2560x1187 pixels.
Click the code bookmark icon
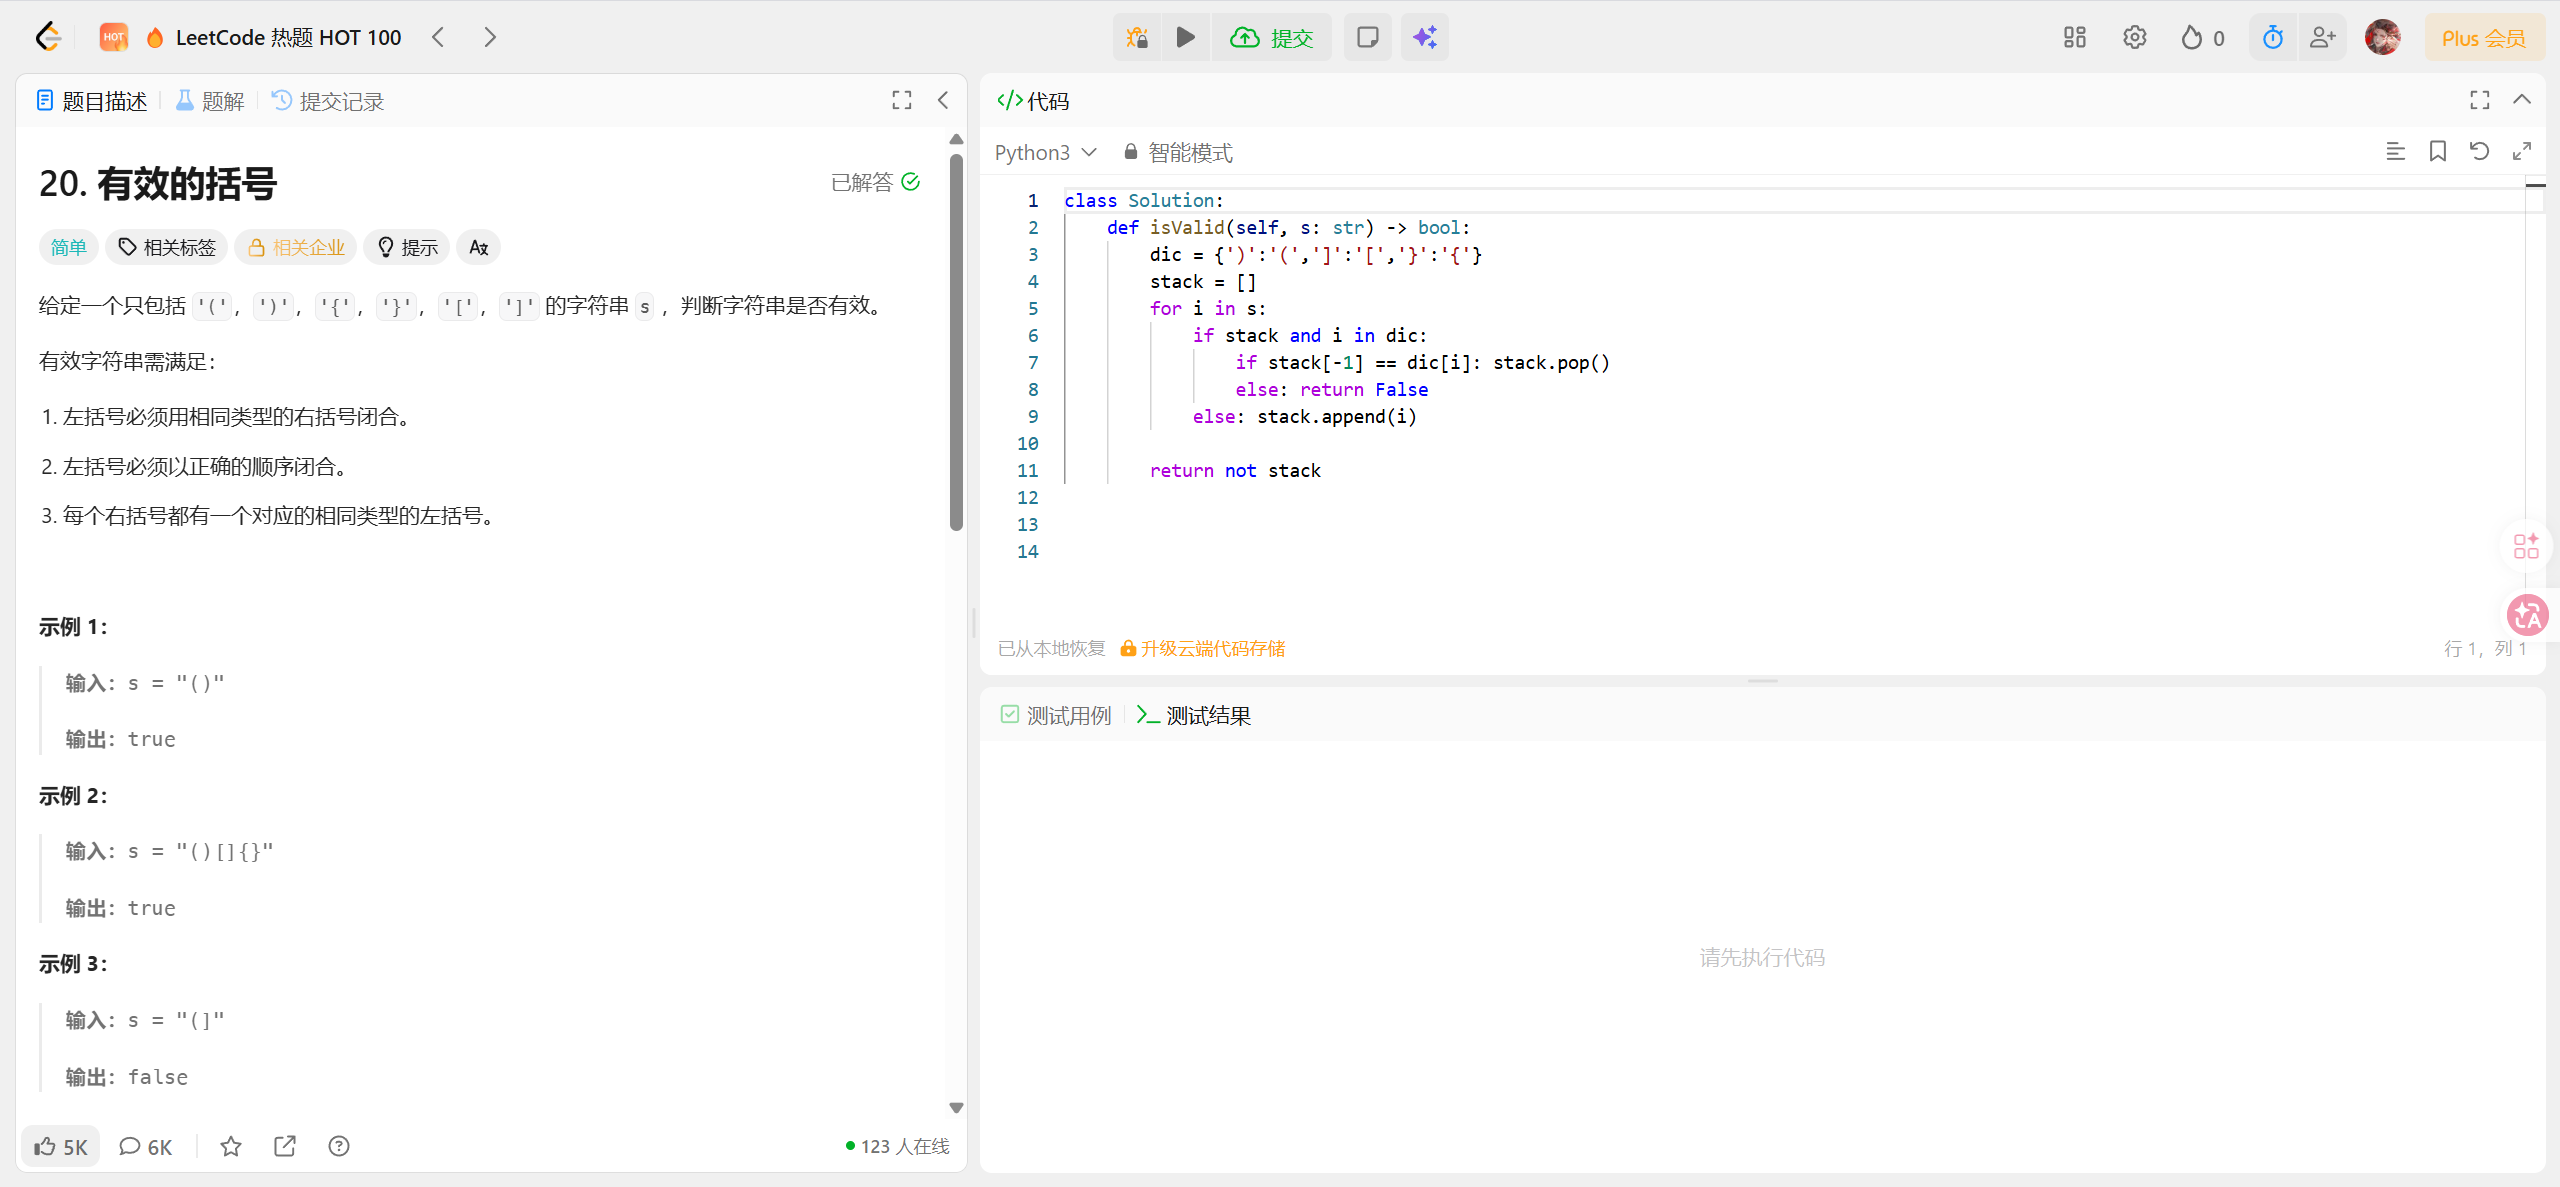tap(2438, 151)
